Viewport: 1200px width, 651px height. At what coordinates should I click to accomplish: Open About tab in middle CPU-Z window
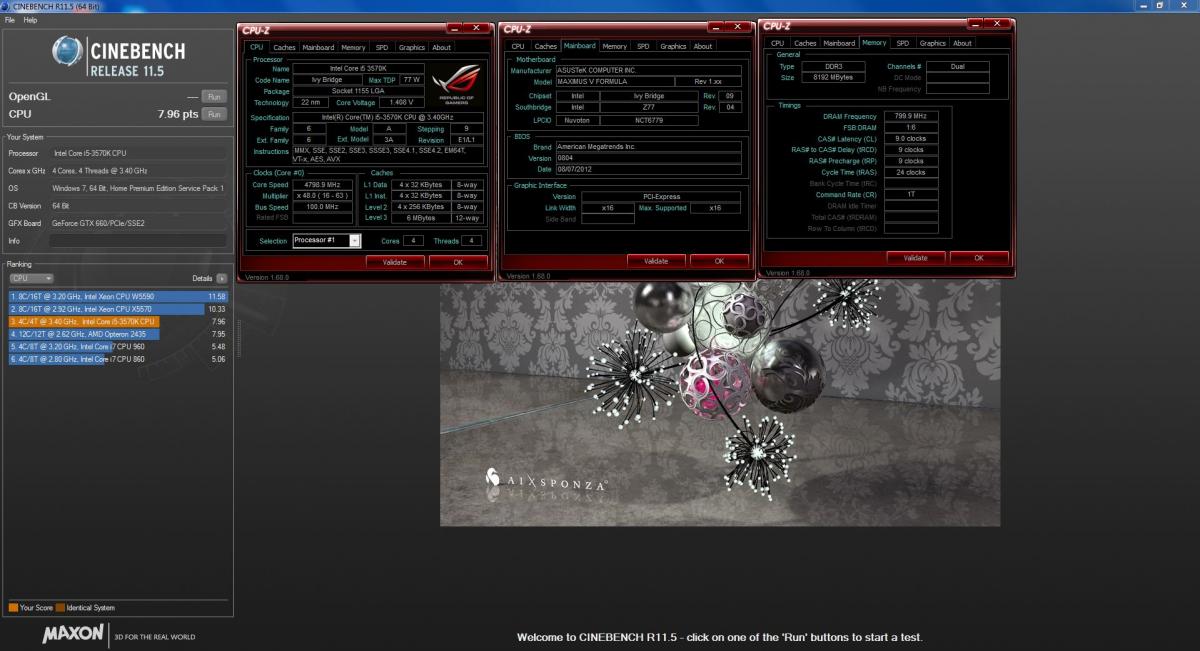(x=703, y=46)
